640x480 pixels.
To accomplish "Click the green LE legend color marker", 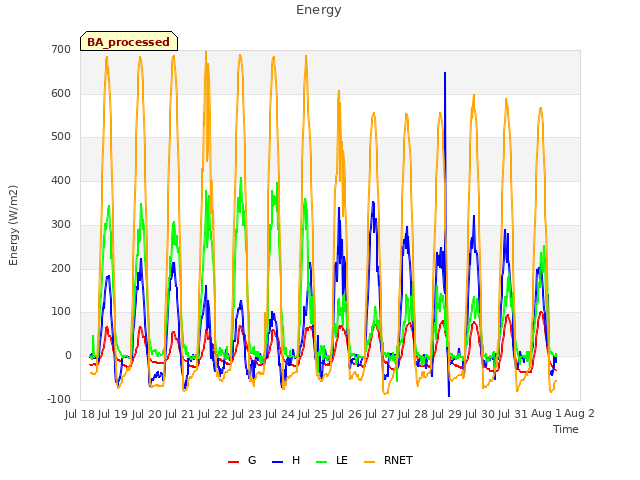I will (322, 462).
